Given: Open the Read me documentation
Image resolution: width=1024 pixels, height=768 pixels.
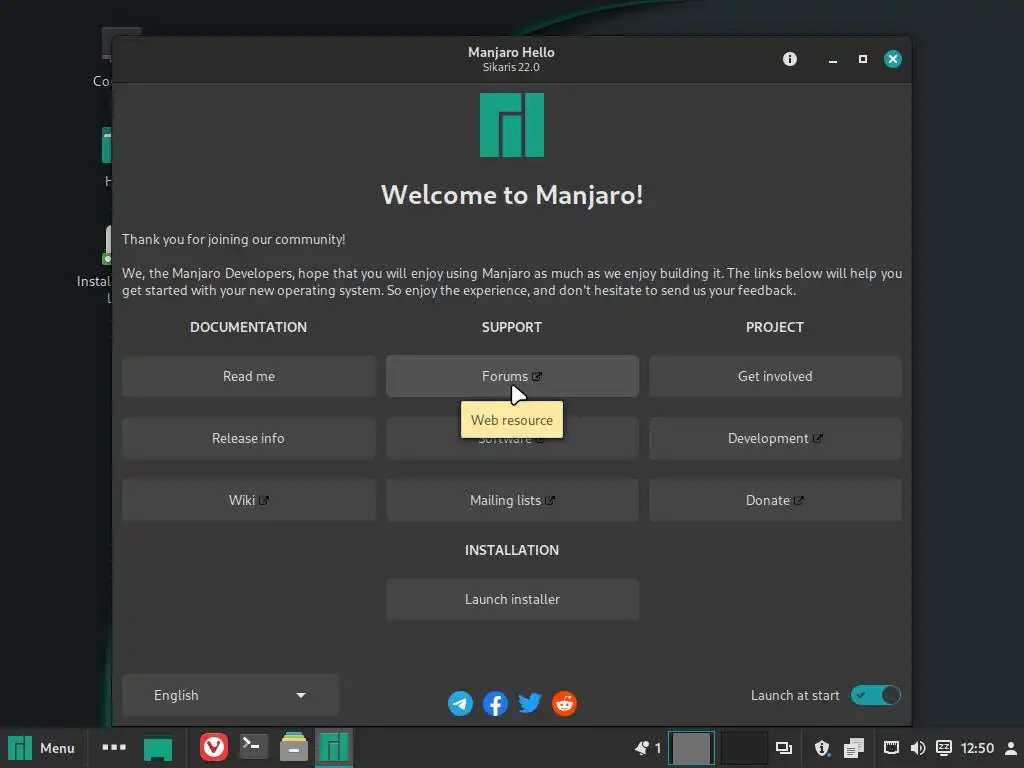Looking at the screenshot, I should click(x=249, y=376).
